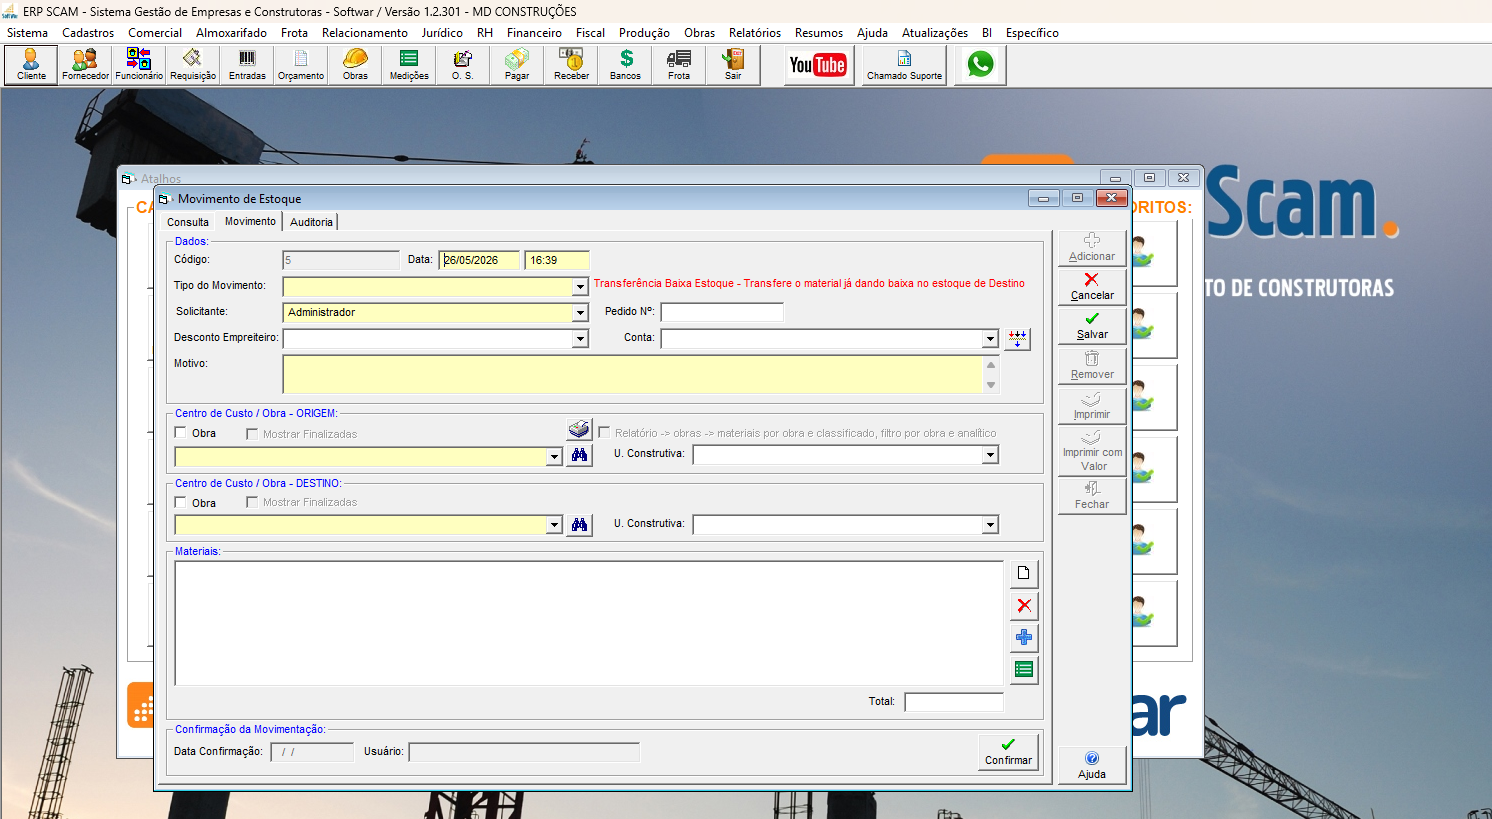Click the Cancelar button
This screenshot has height=819, width=1492.
pyautogui.click(x=1092, y=287)
